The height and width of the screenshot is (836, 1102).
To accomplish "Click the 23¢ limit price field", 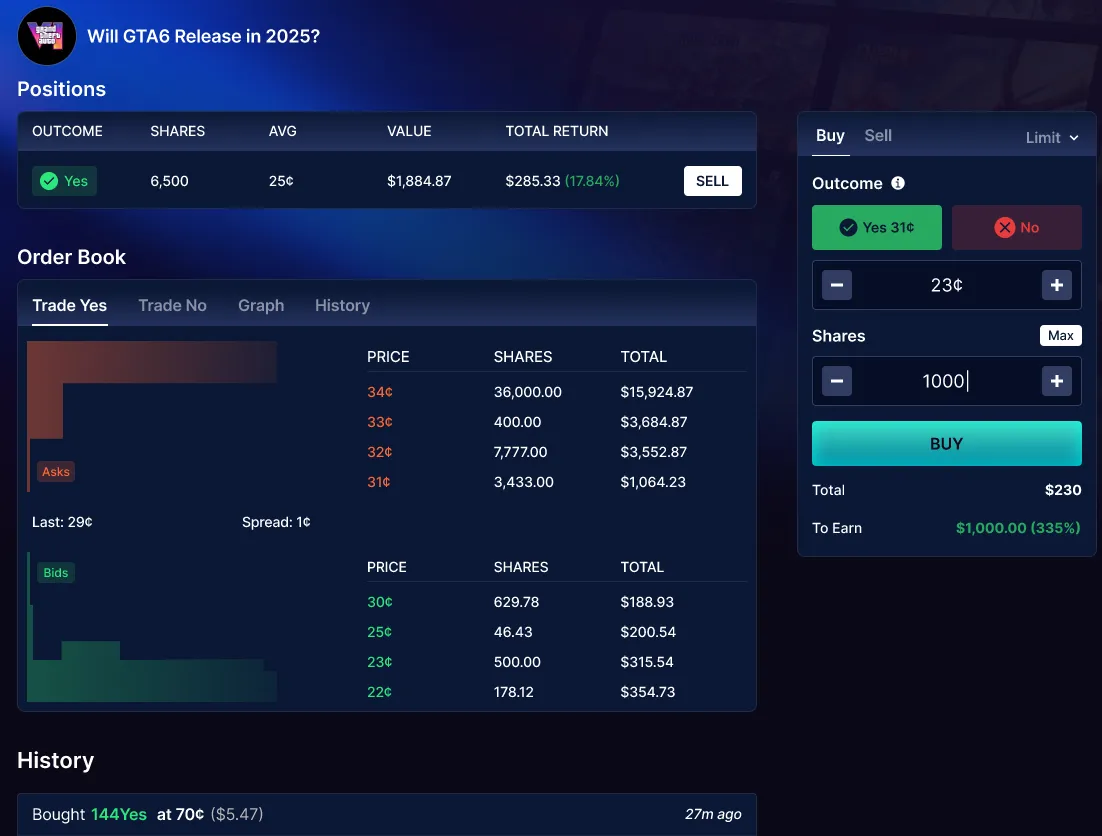I will click(946, 285).
